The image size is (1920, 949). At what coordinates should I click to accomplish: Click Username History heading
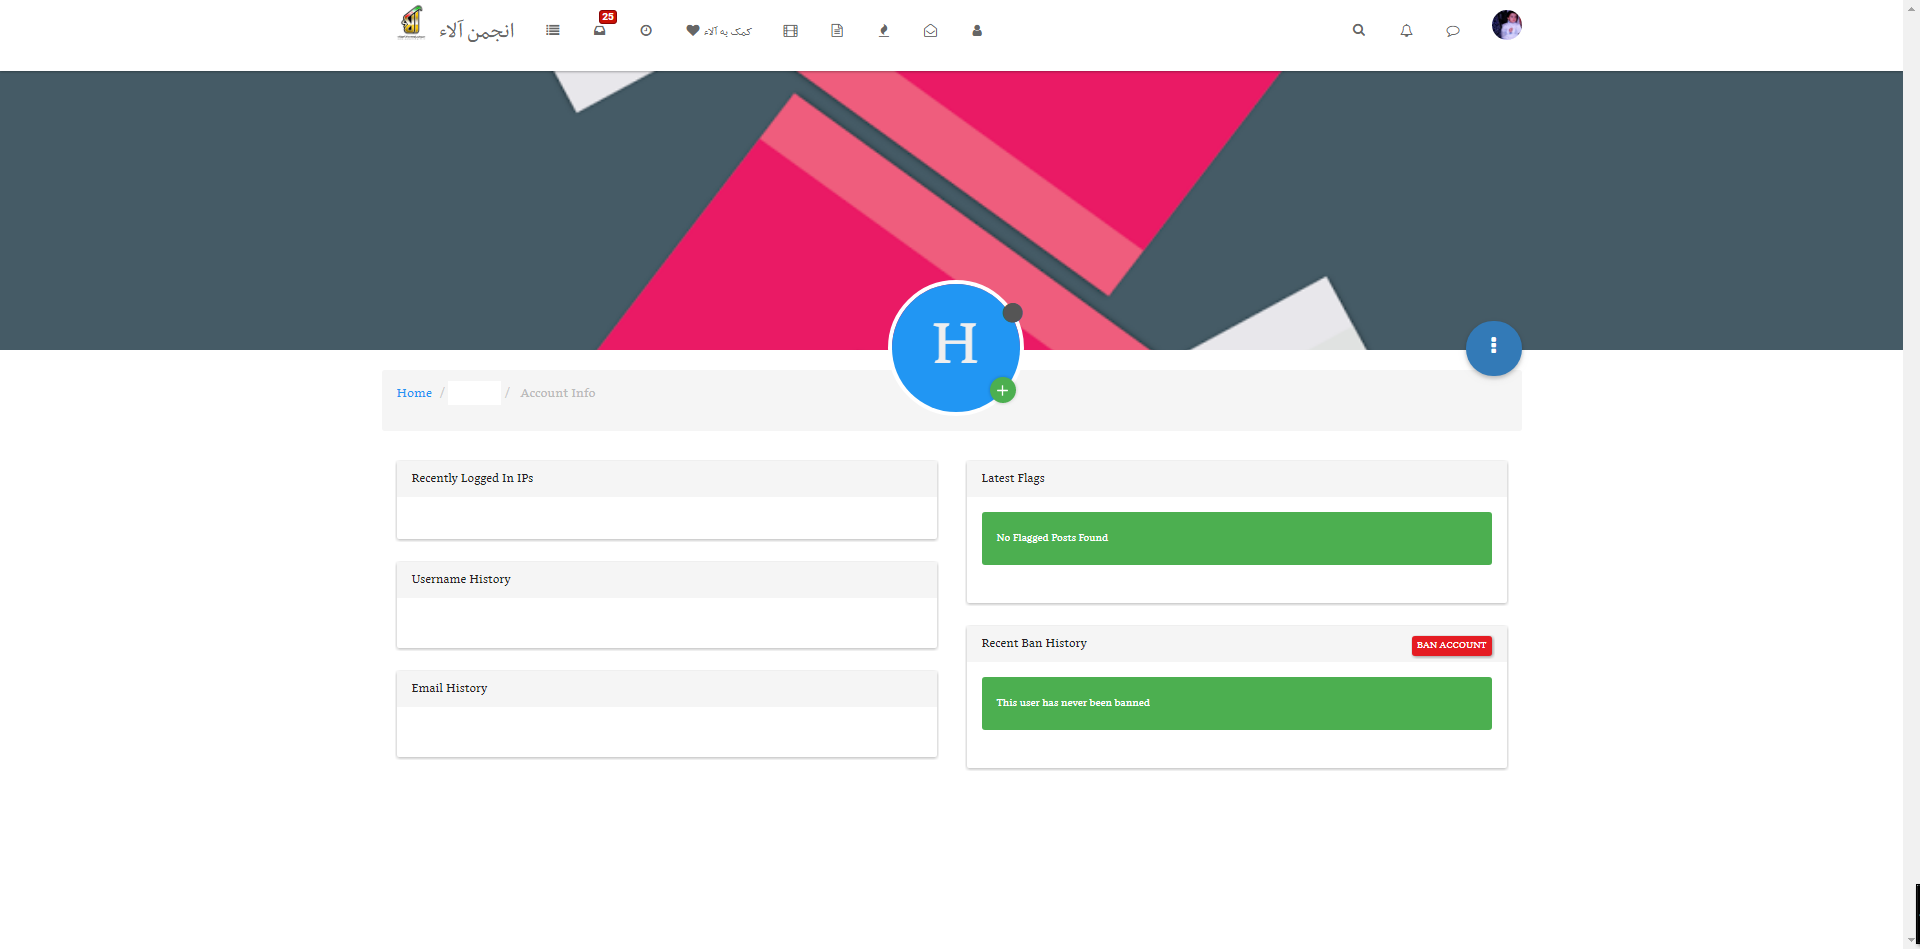pos(461,579)
